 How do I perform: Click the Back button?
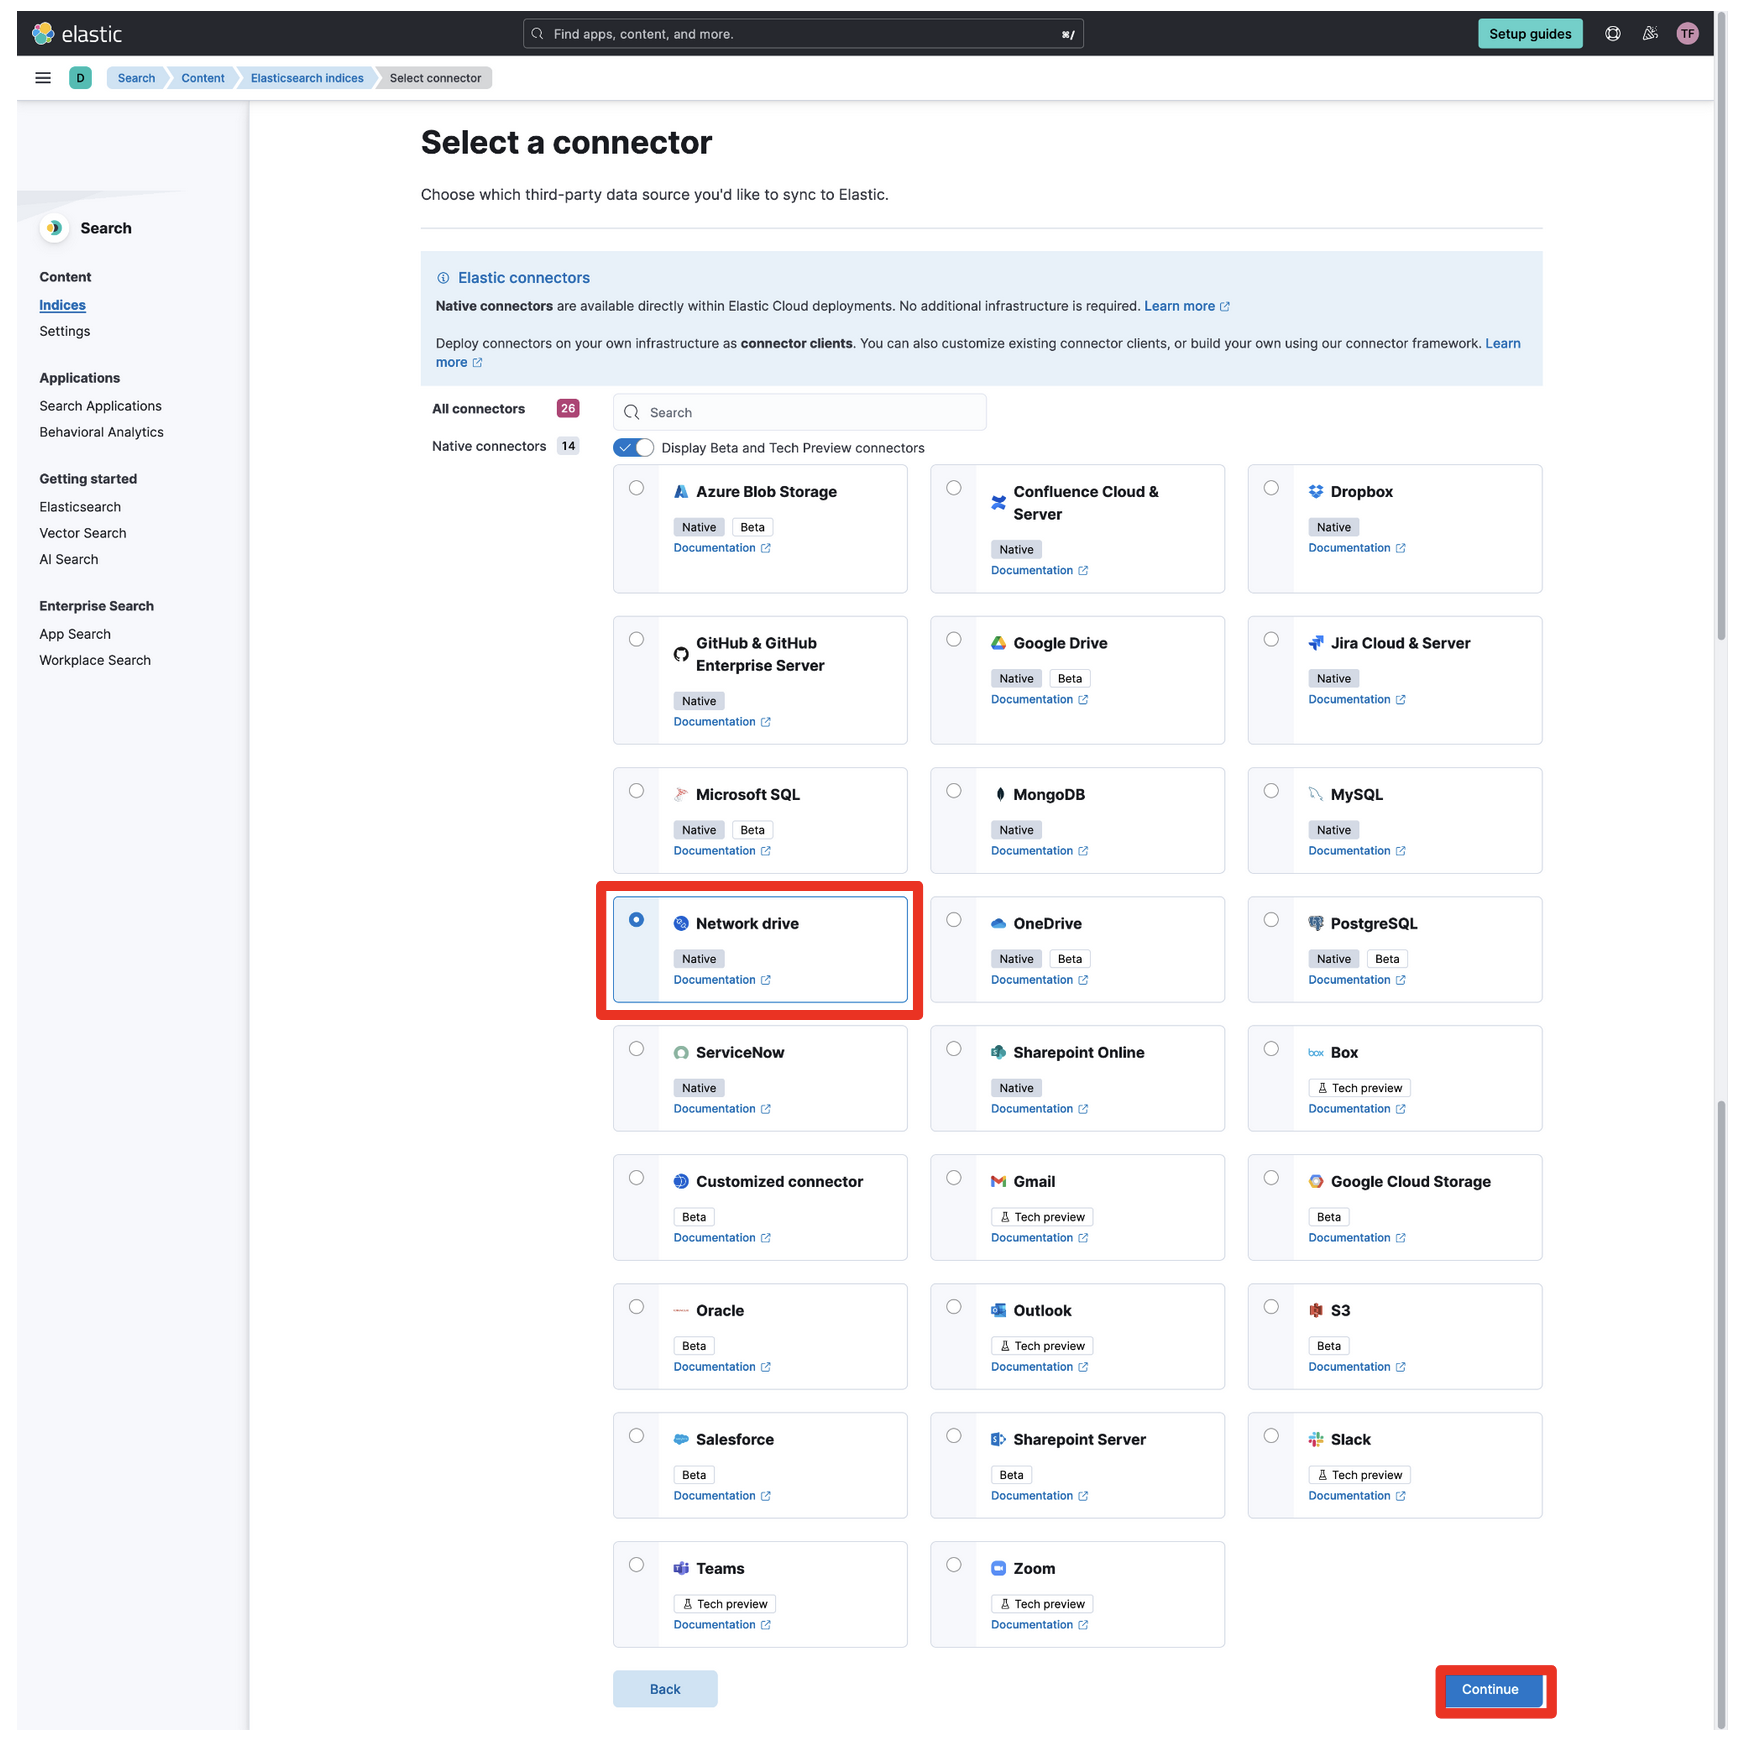[665, 1689]
